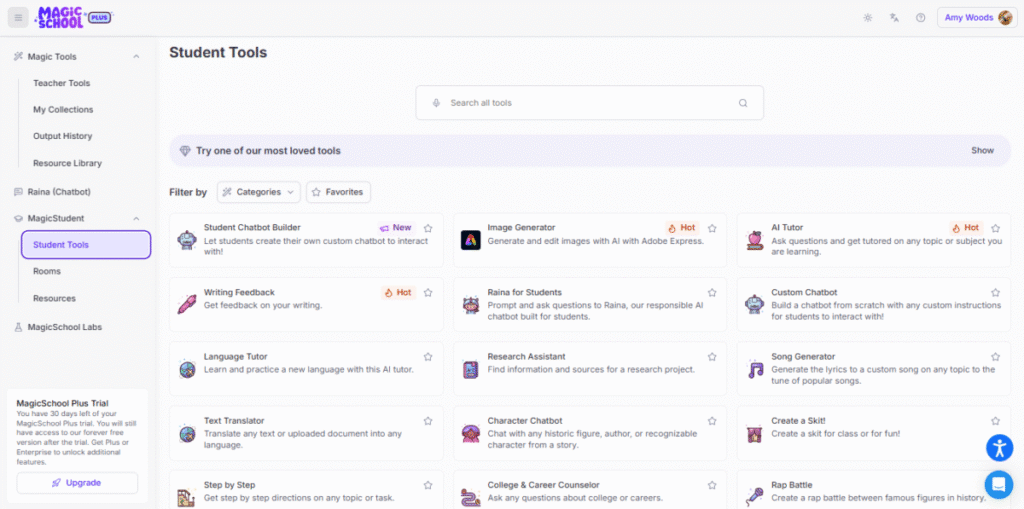The image size is (1024, 509).
Task: Click the Image Generator Adobe Express icon
Action: coord(470,240)
